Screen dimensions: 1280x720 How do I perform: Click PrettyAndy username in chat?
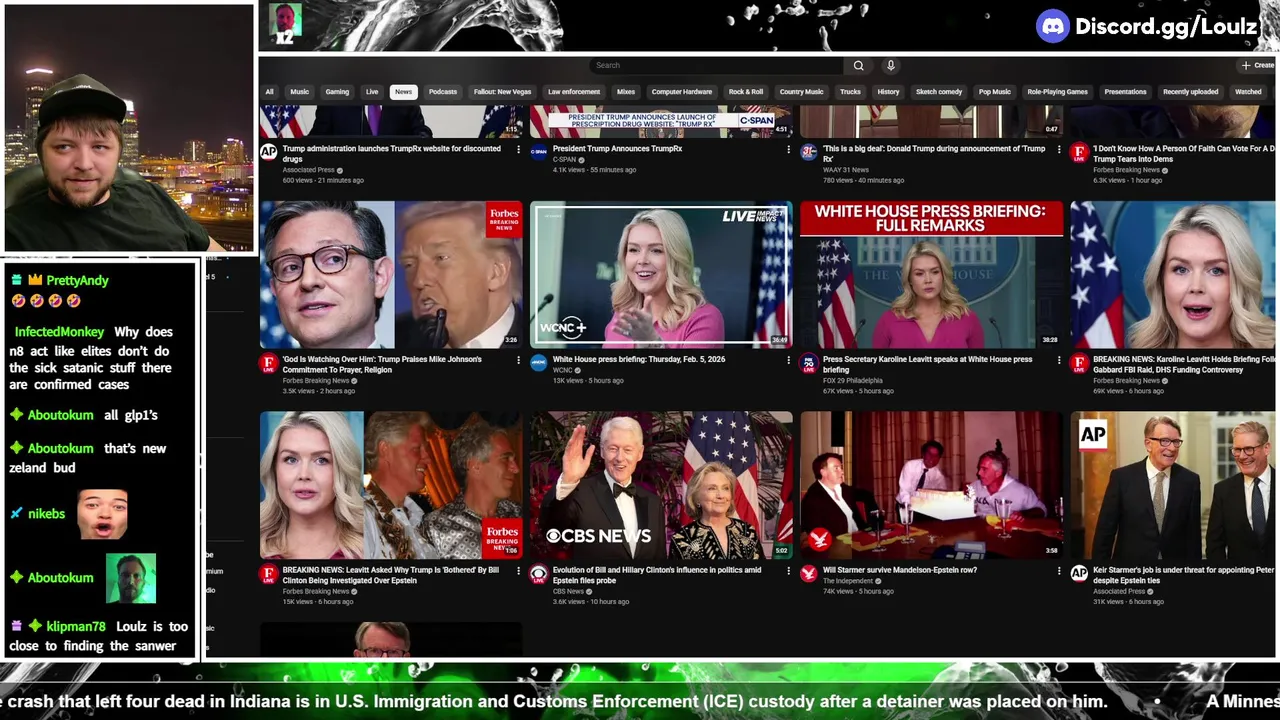(77, 281)
